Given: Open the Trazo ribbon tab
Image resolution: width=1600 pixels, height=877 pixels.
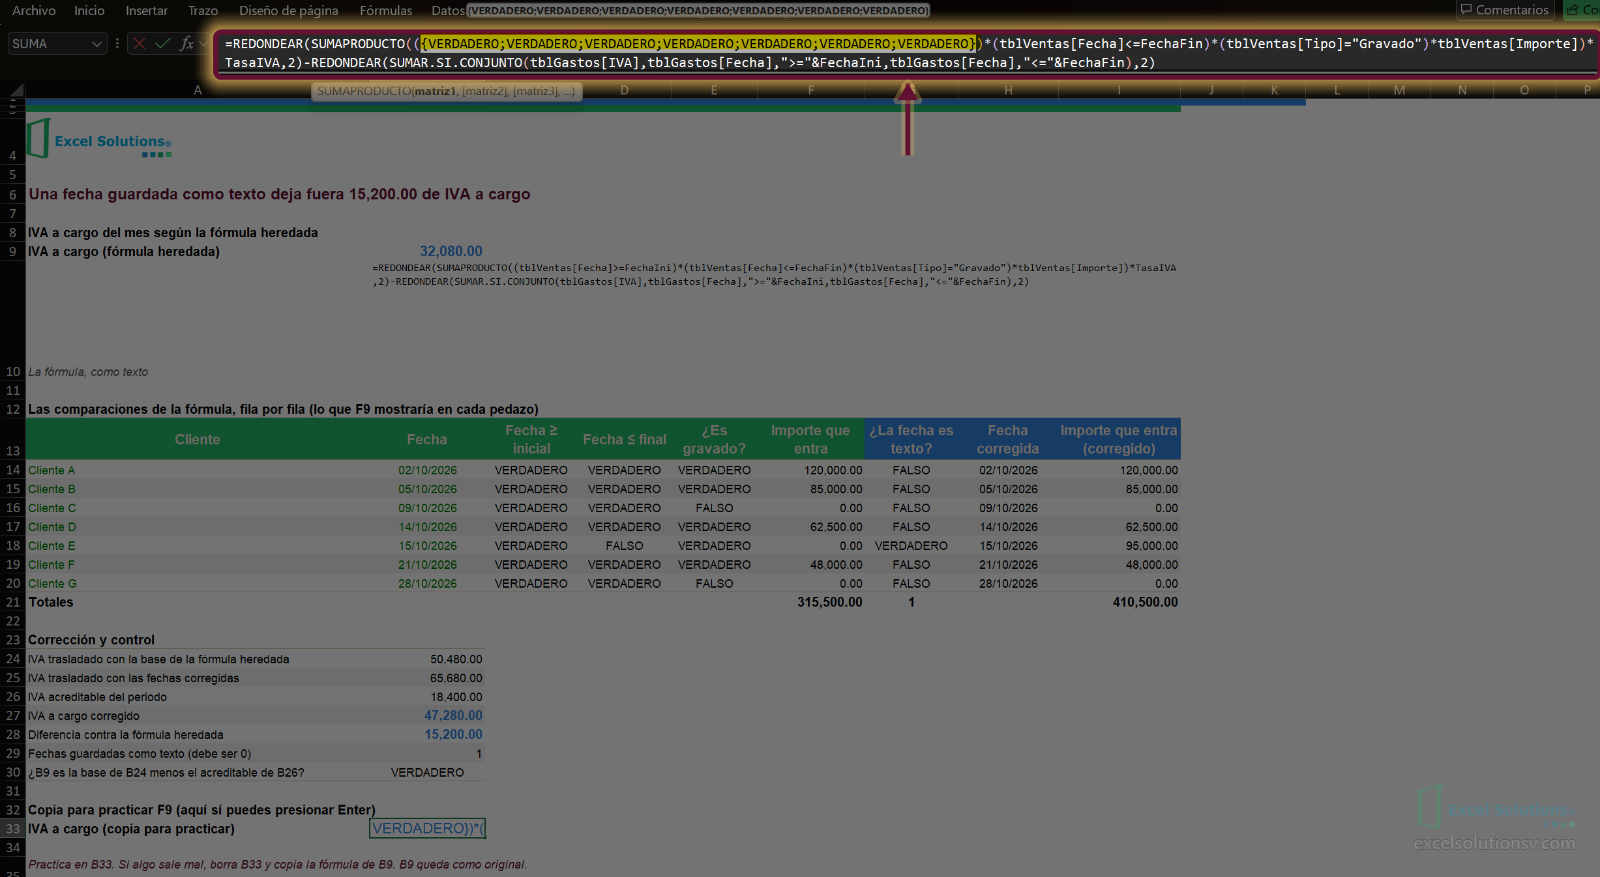Looking at the screenshot, I should coord(203,10).
